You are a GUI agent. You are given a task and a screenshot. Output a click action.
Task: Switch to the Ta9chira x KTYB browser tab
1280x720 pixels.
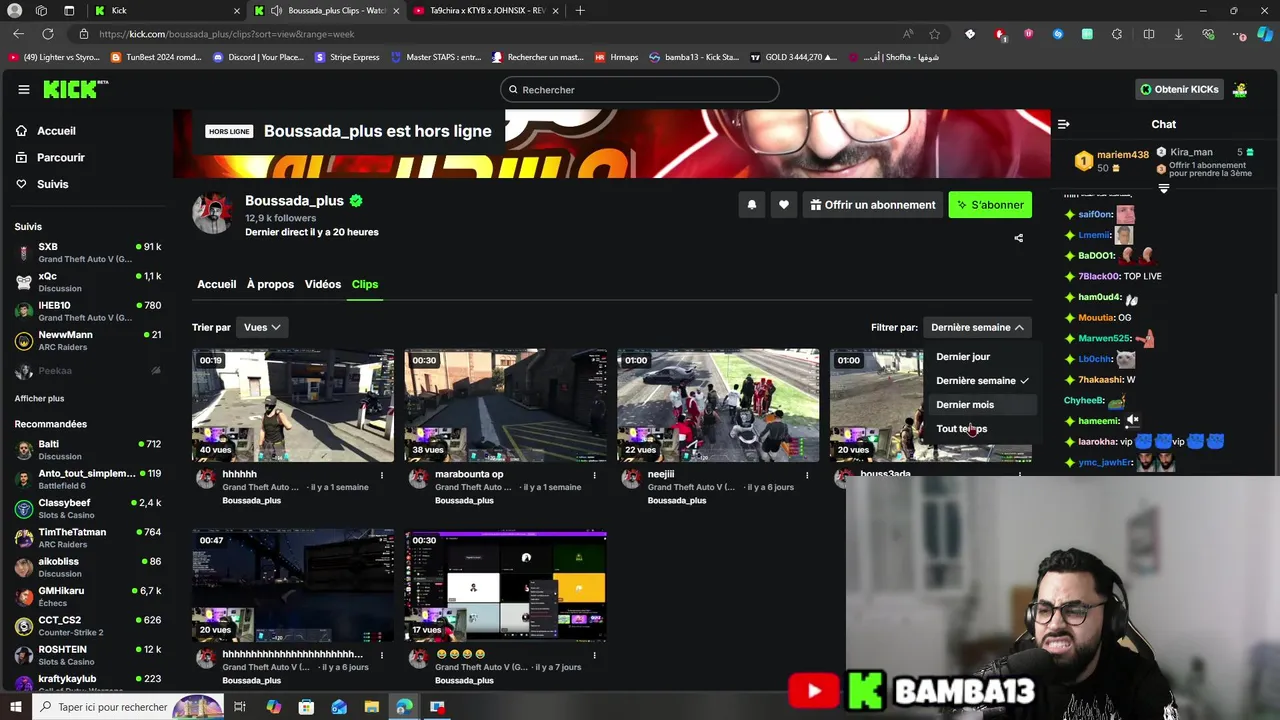[x=485, y=10]
